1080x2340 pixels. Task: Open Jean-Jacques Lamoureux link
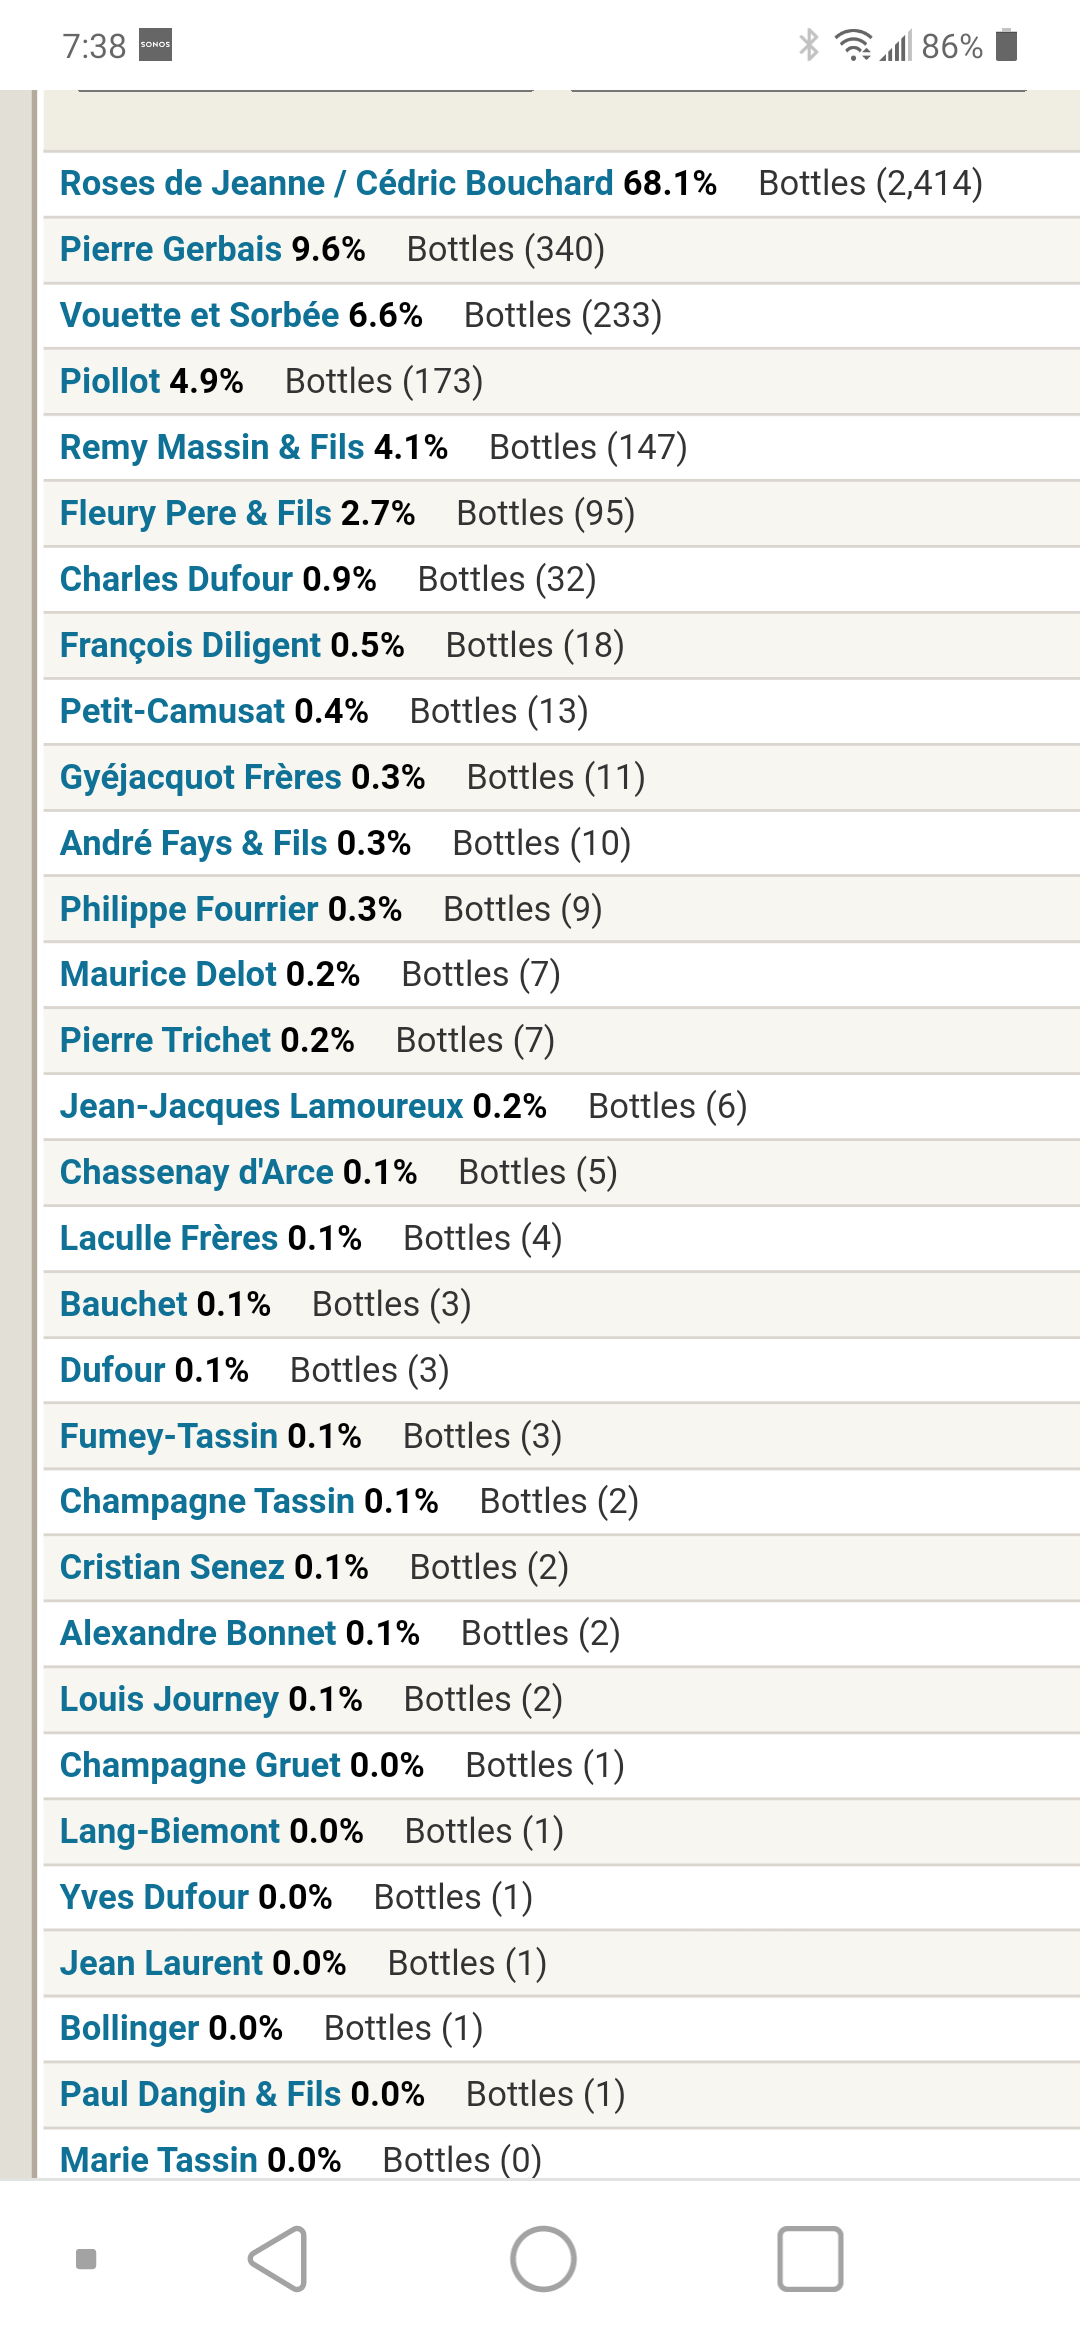(261, 1106)
